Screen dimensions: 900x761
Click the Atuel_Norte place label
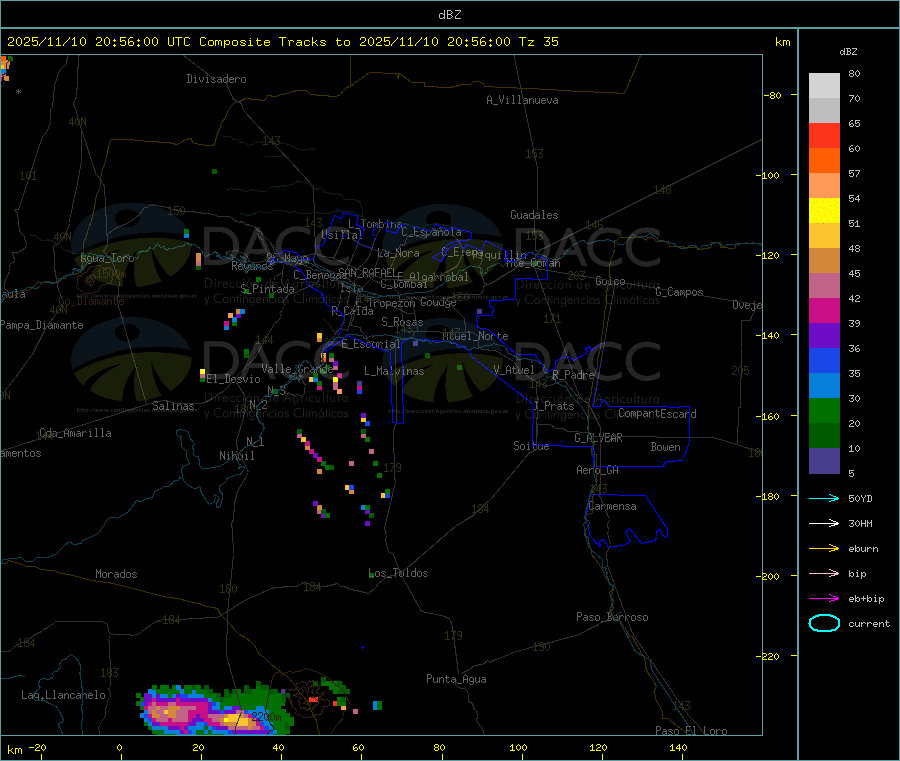click(475, 336)
